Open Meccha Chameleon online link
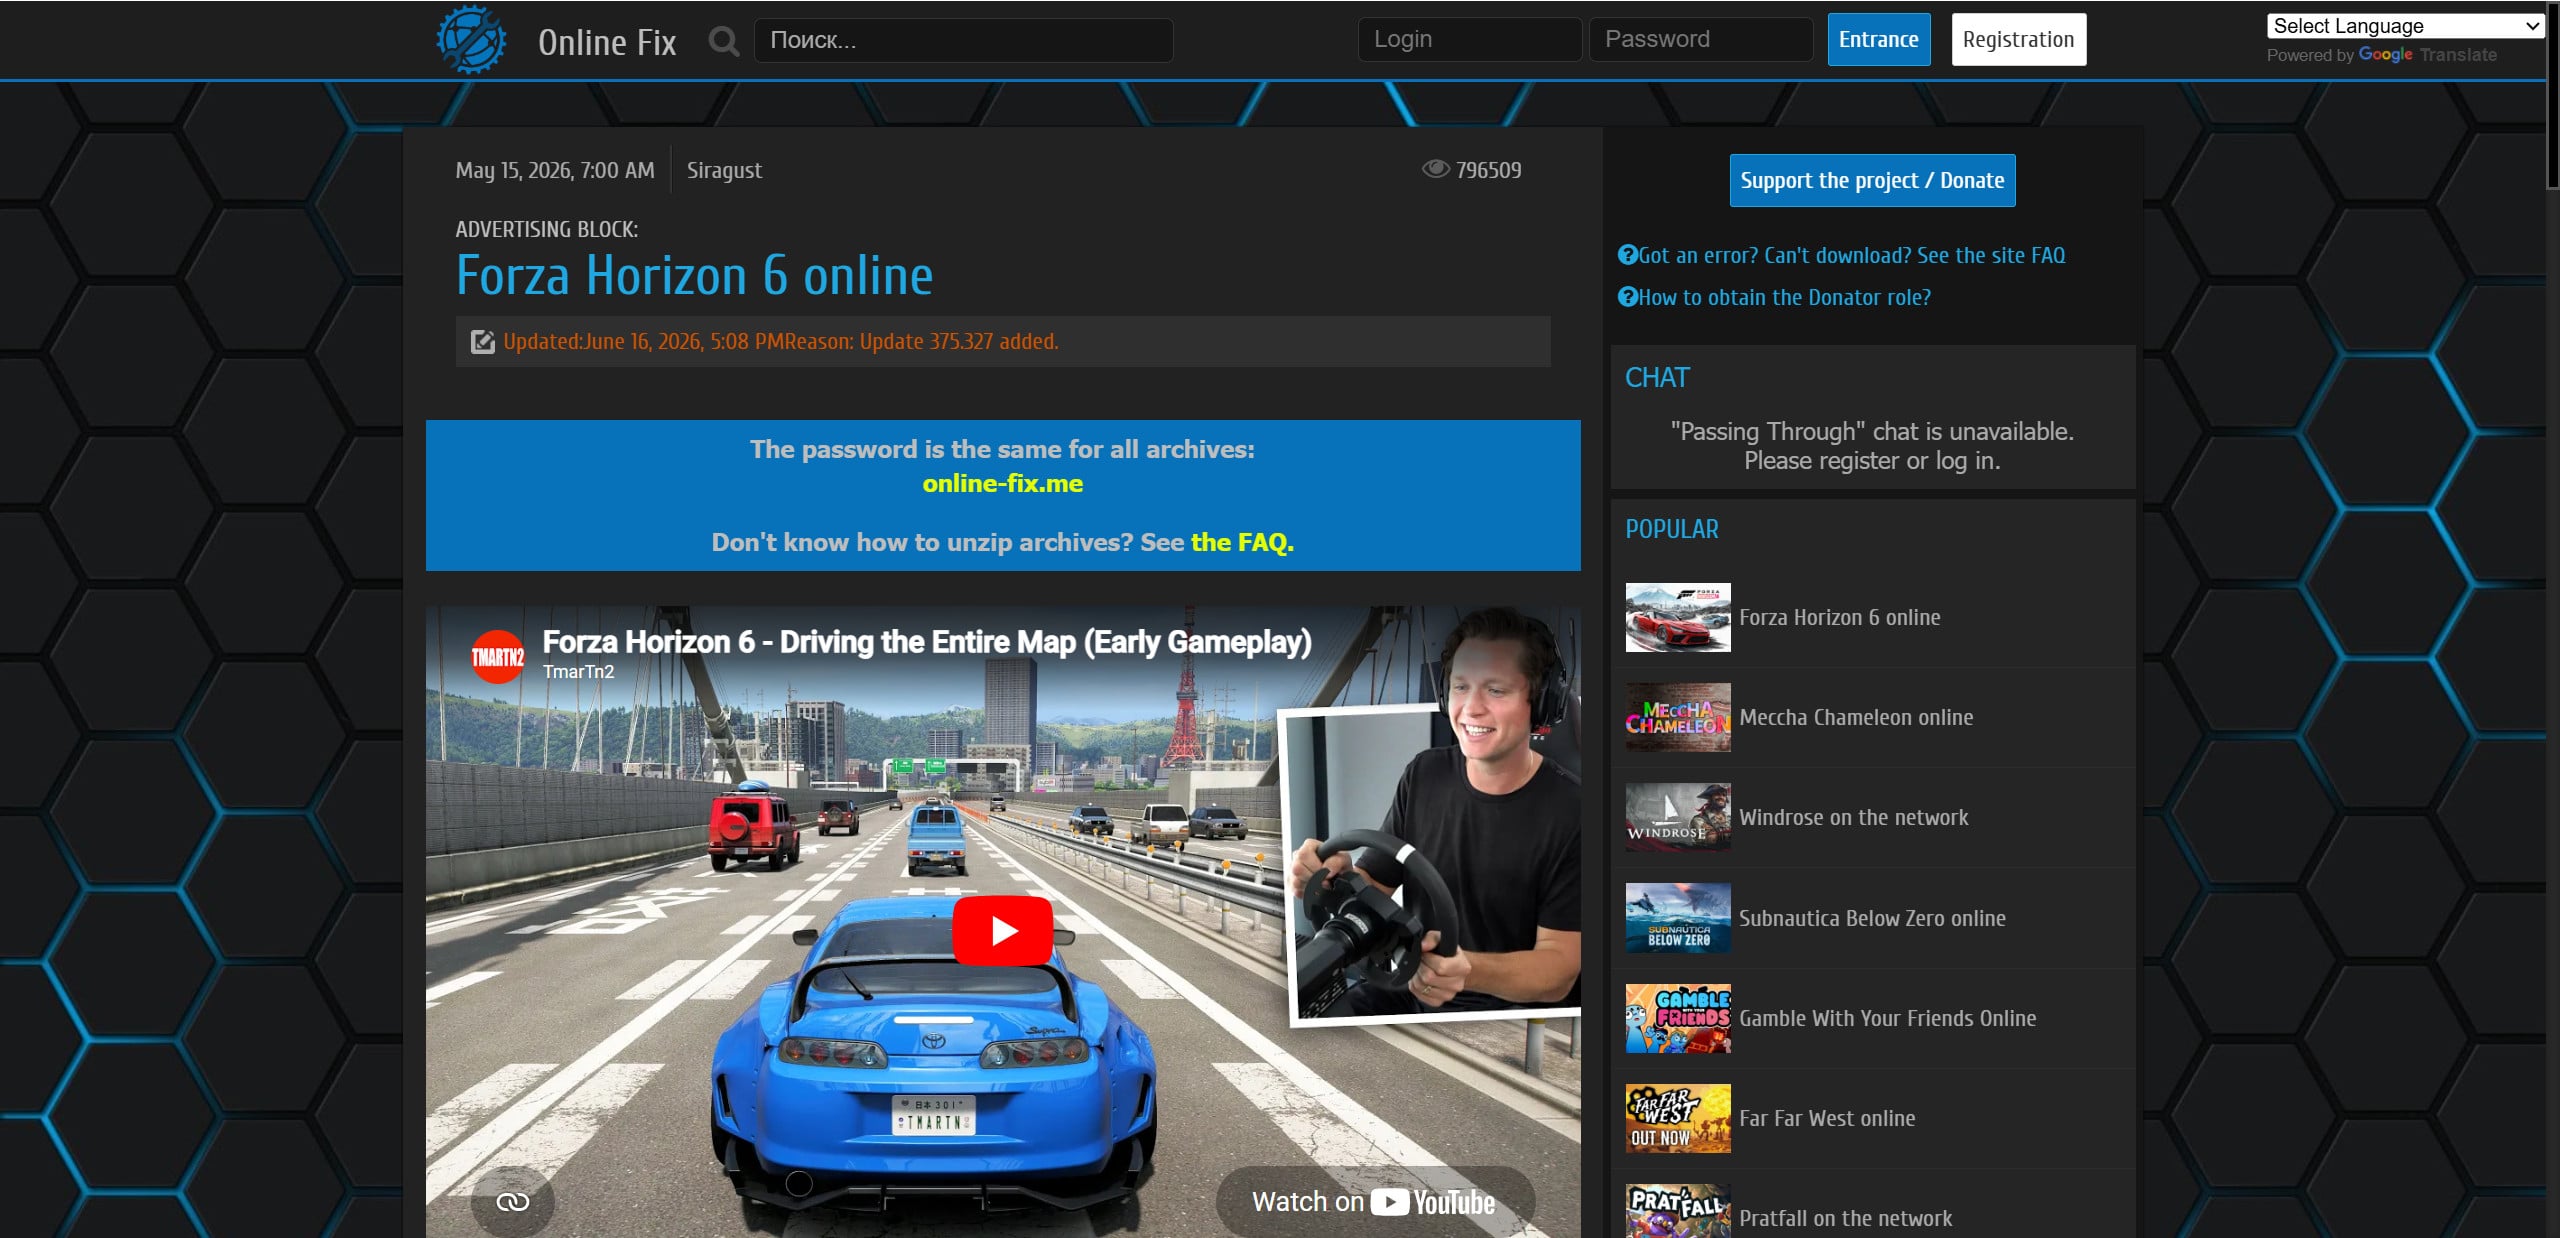This screenshot has height=1238, width=2560. pyautogui.click(x=1856, y=717)
